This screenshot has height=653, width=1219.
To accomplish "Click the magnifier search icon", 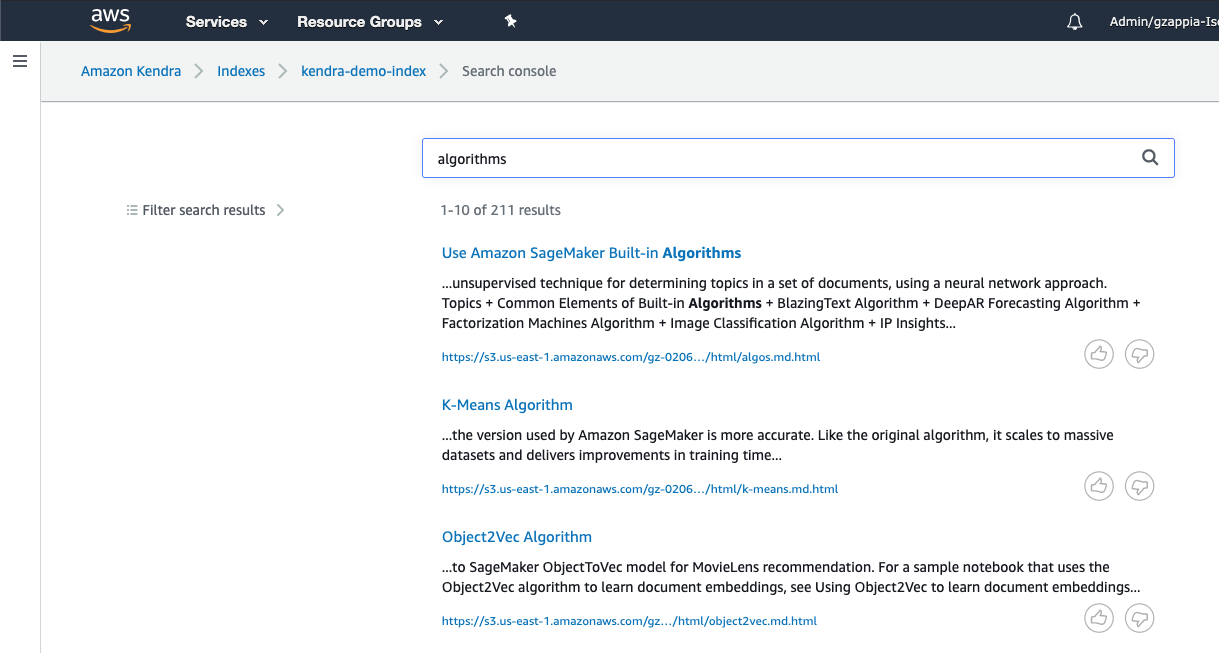I will click(x=1150, y=157).
